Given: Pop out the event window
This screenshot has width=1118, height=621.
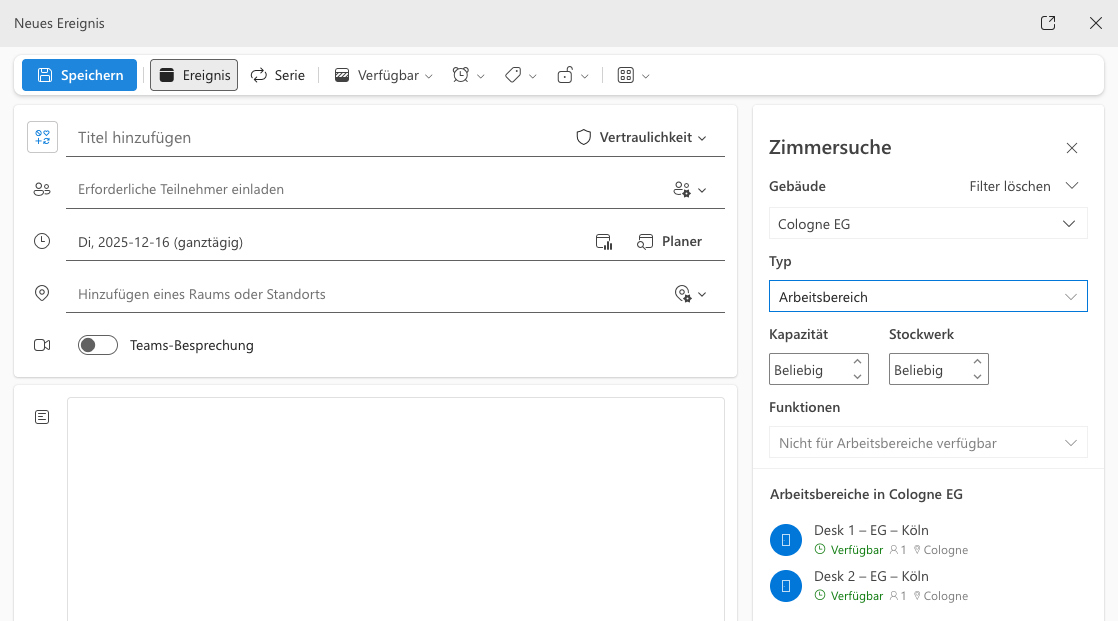Looking at the screenshot, I should [1048, 23].
